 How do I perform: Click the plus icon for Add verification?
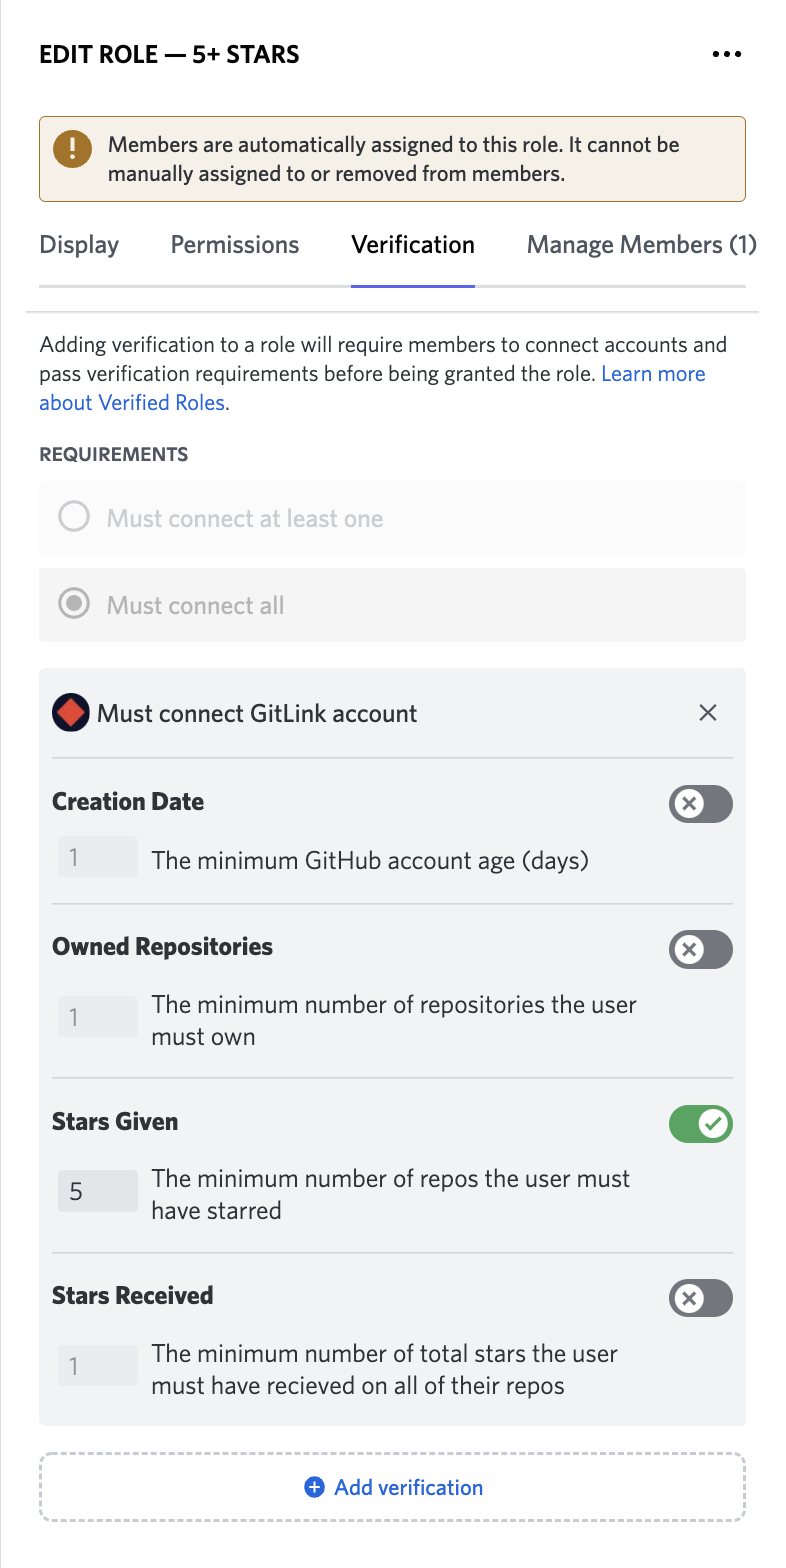[314, 1487]
